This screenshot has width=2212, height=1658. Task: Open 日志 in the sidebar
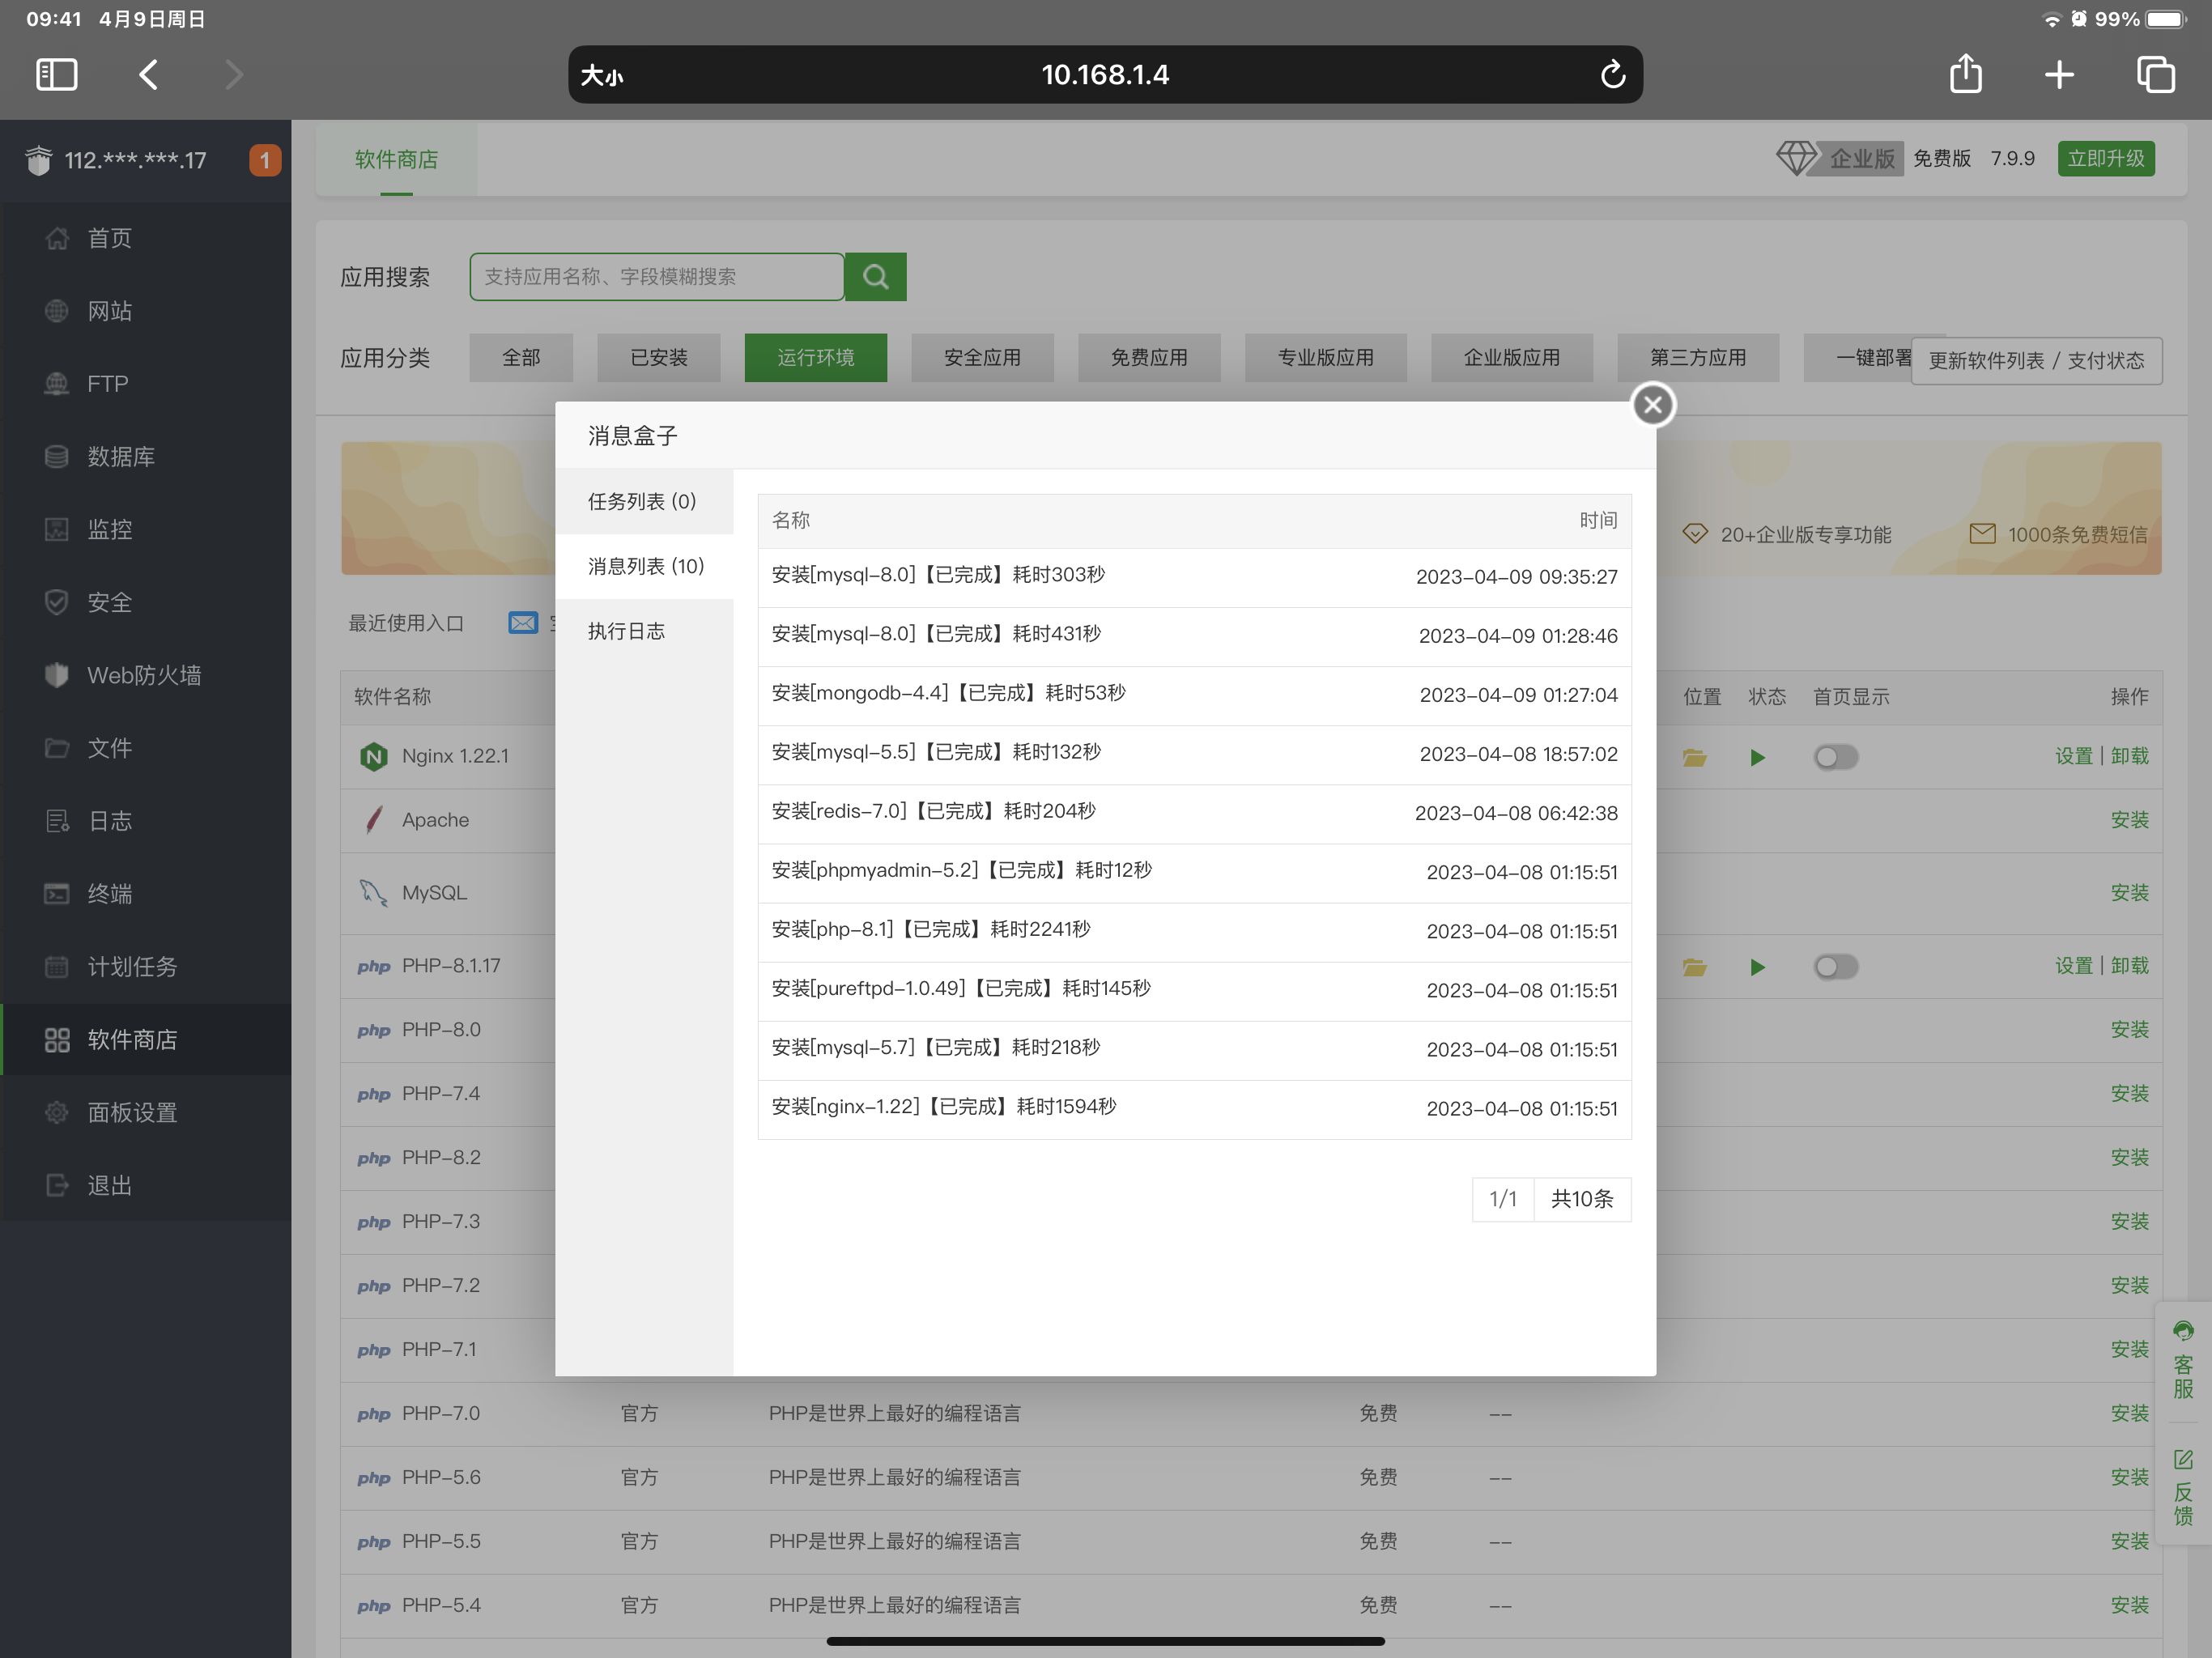[x=146, y=821]
